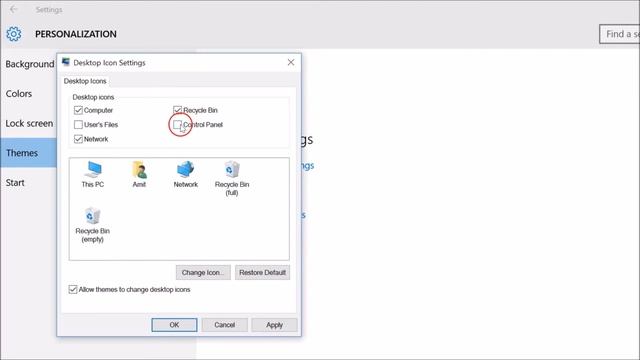
Task: Open Lock screen in Settings sidebar
Action: [29, 123]
